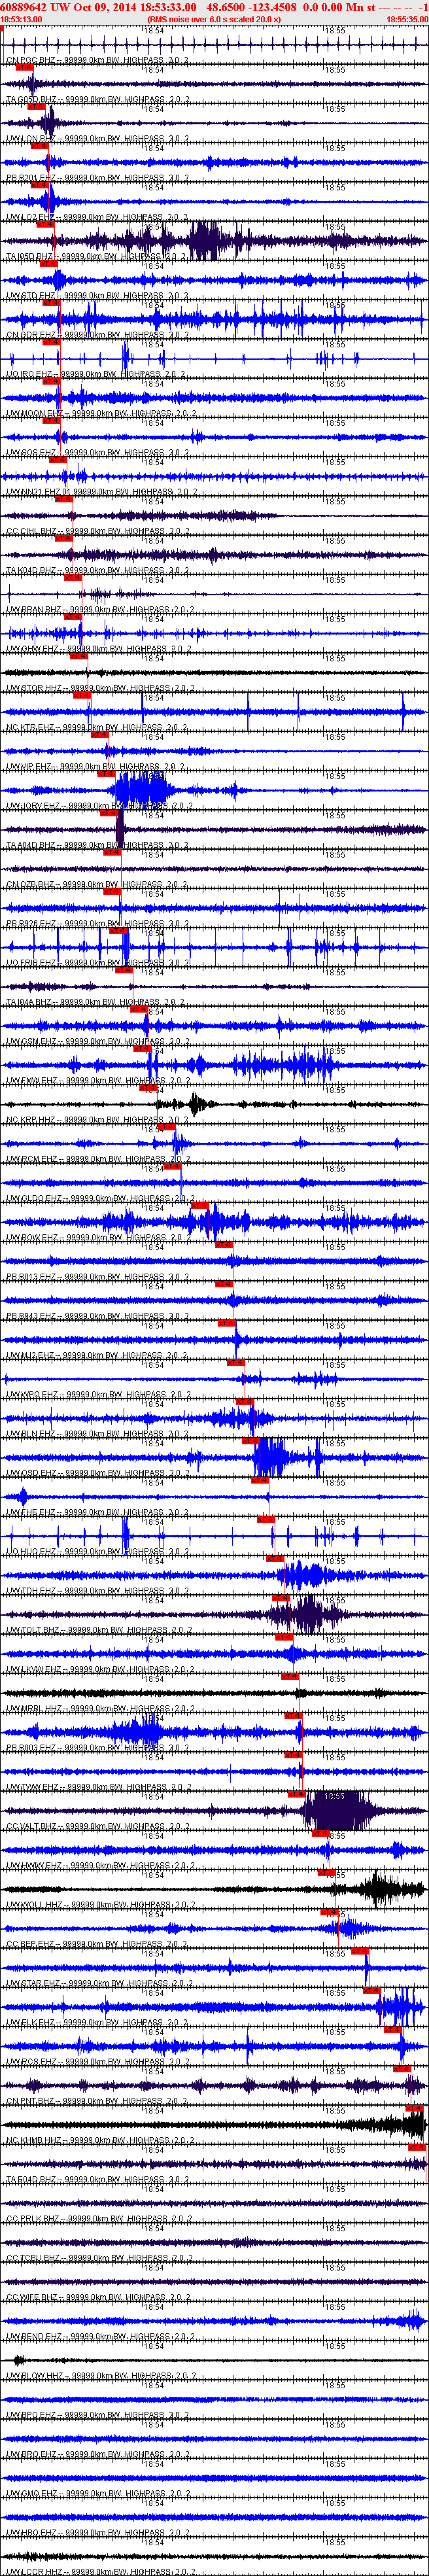Click the UW.TDH EHZ trace label
Image resolution: width=429 pixels, height=2576 pixels.
pyautogui.click(x=98, y=1590)
